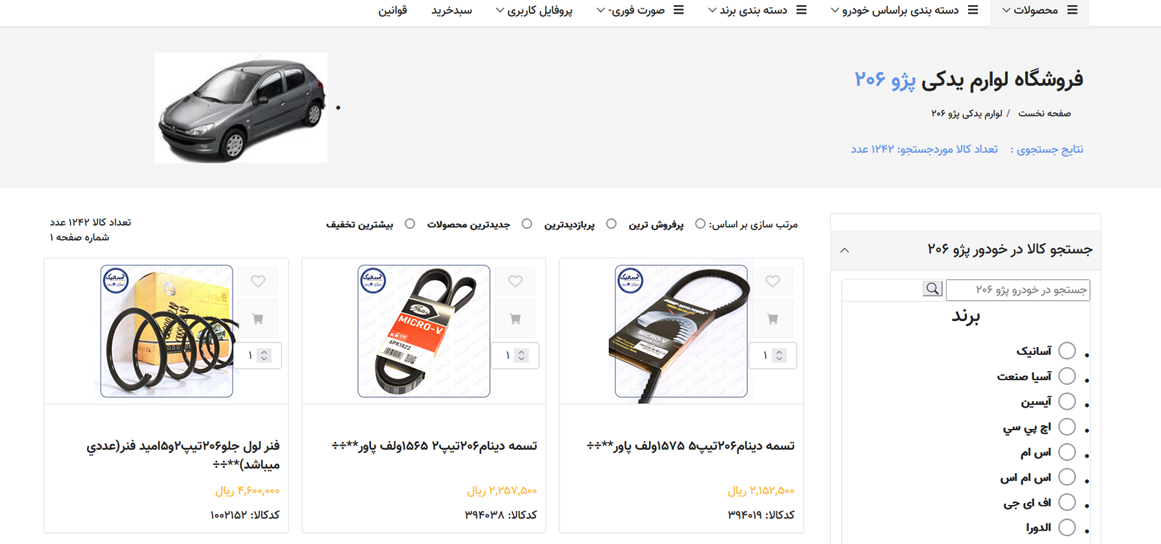
Task: Add the 1565 Wolf Power belt to cart
Action: pyautogui.click(x=515, y=319)
